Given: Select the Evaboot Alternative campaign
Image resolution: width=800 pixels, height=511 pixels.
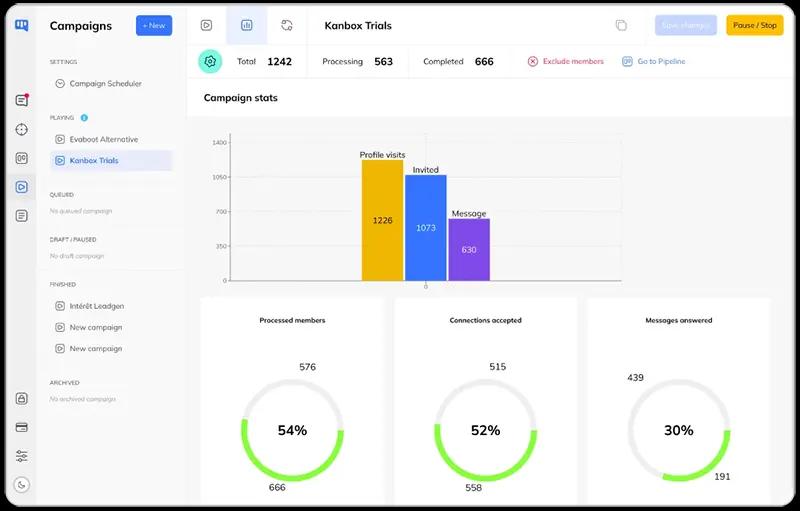Looking at the screenshot, I should click(104, 139).
